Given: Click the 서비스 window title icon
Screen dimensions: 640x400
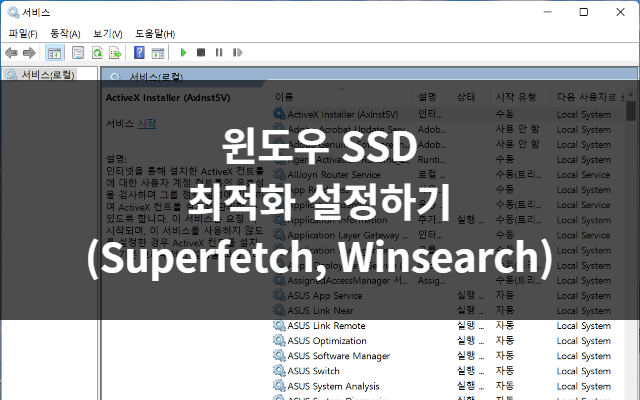Looking at the screenshot, I should [13, 12].
